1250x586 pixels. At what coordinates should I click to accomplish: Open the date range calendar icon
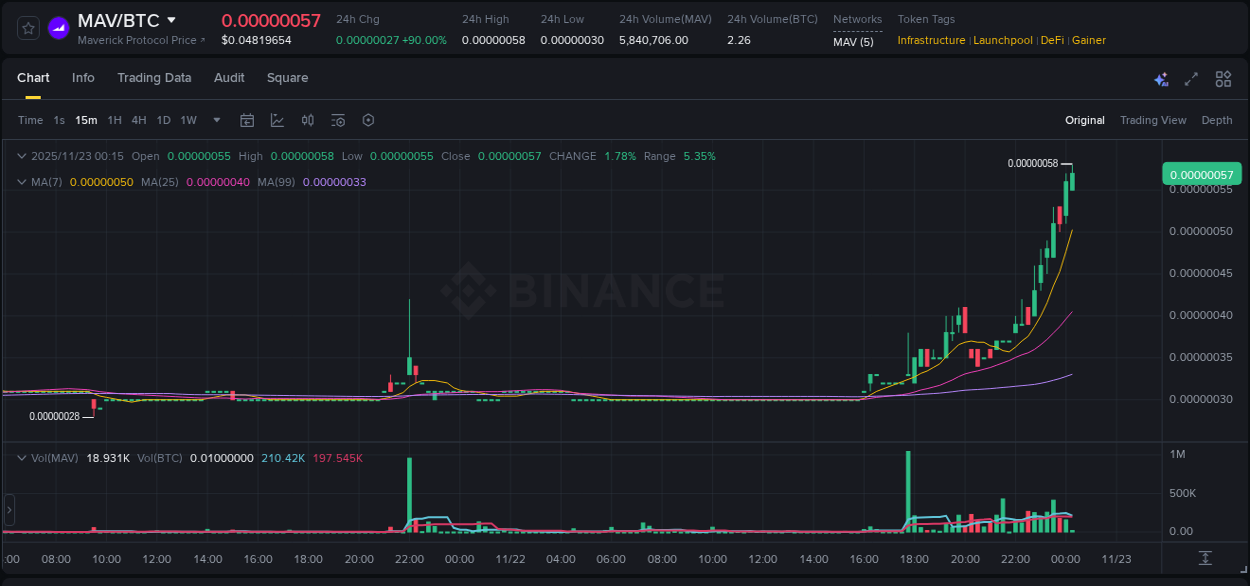[247, 120]
